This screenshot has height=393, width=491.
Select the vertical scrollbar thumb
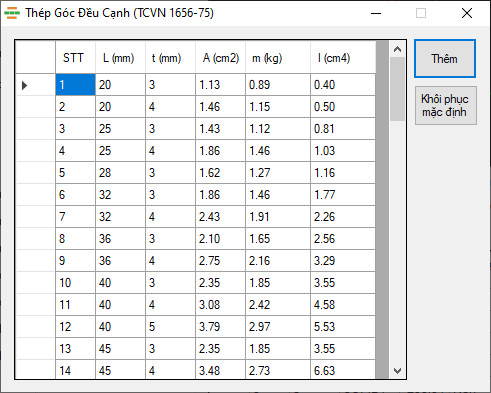point(397,89)
